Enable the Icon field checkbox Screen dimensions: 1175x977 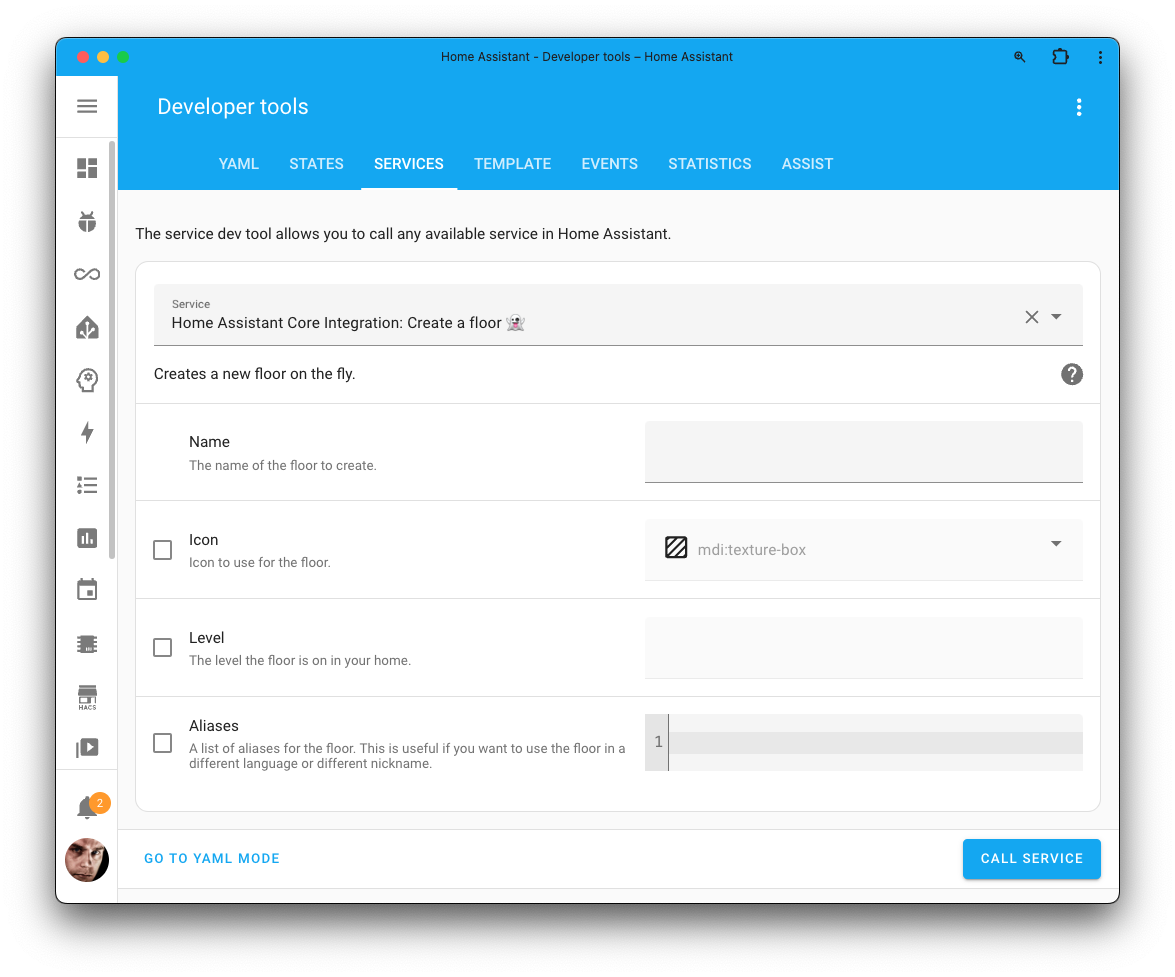162,550
